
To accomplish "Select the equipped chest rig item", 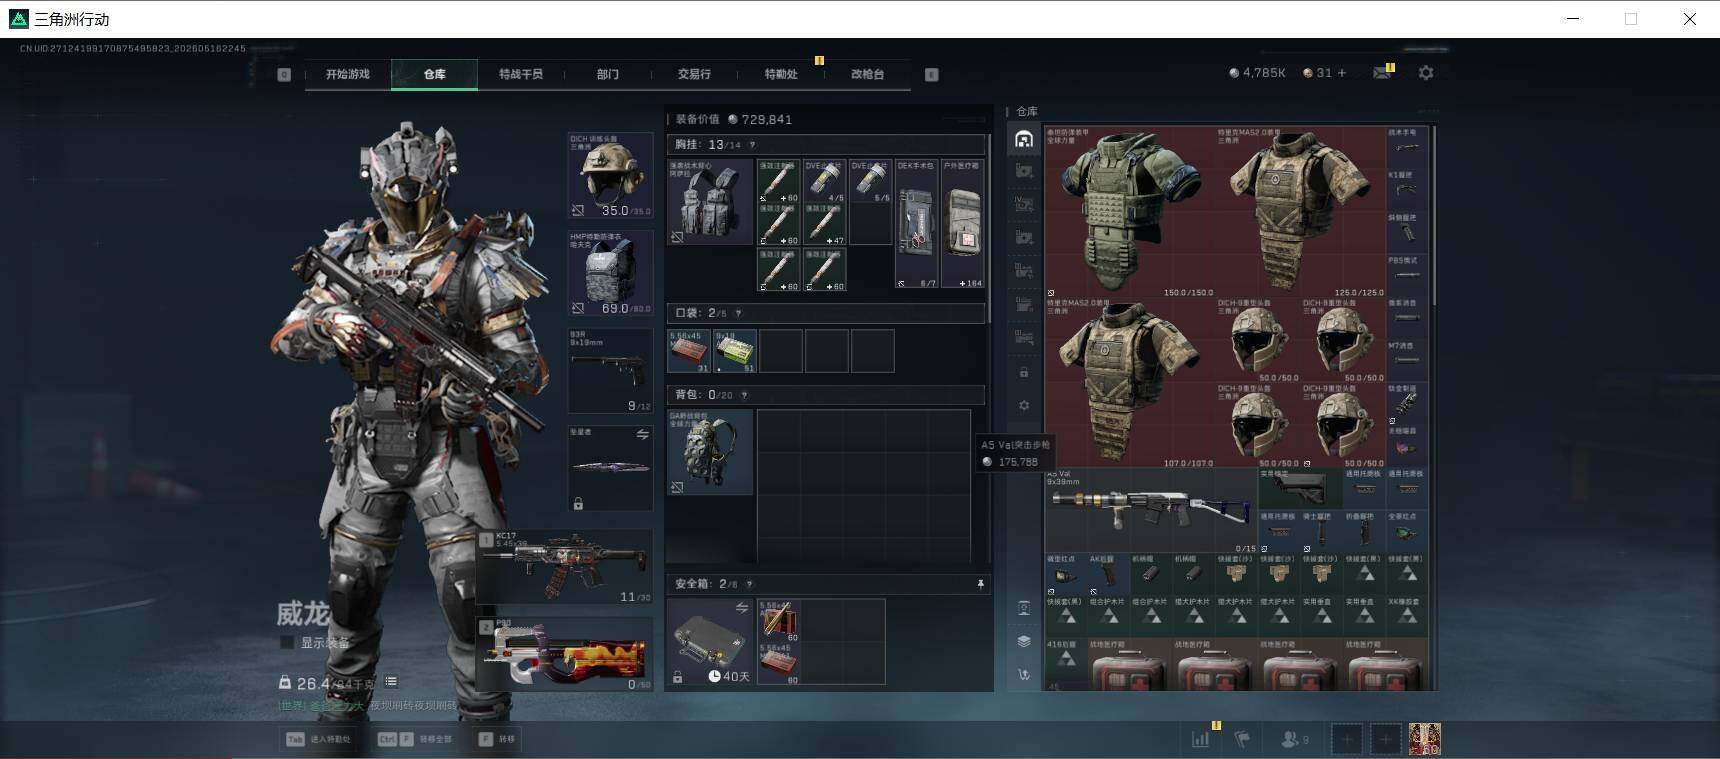I will [710, 202].
